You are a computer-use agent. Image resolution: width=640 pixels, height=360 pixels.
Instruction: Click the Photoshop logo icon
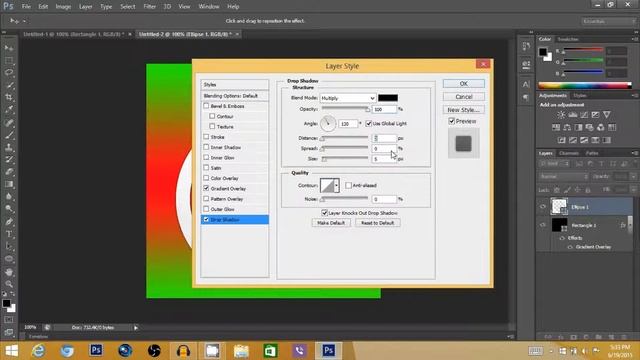click(8, 6)
